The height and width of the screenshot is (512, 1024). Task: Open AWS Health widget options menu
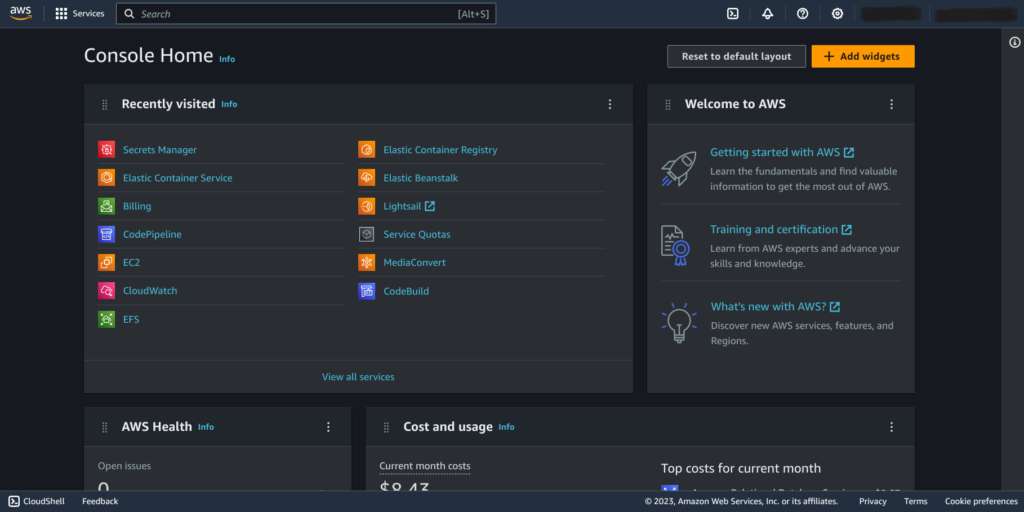(328, 426)
